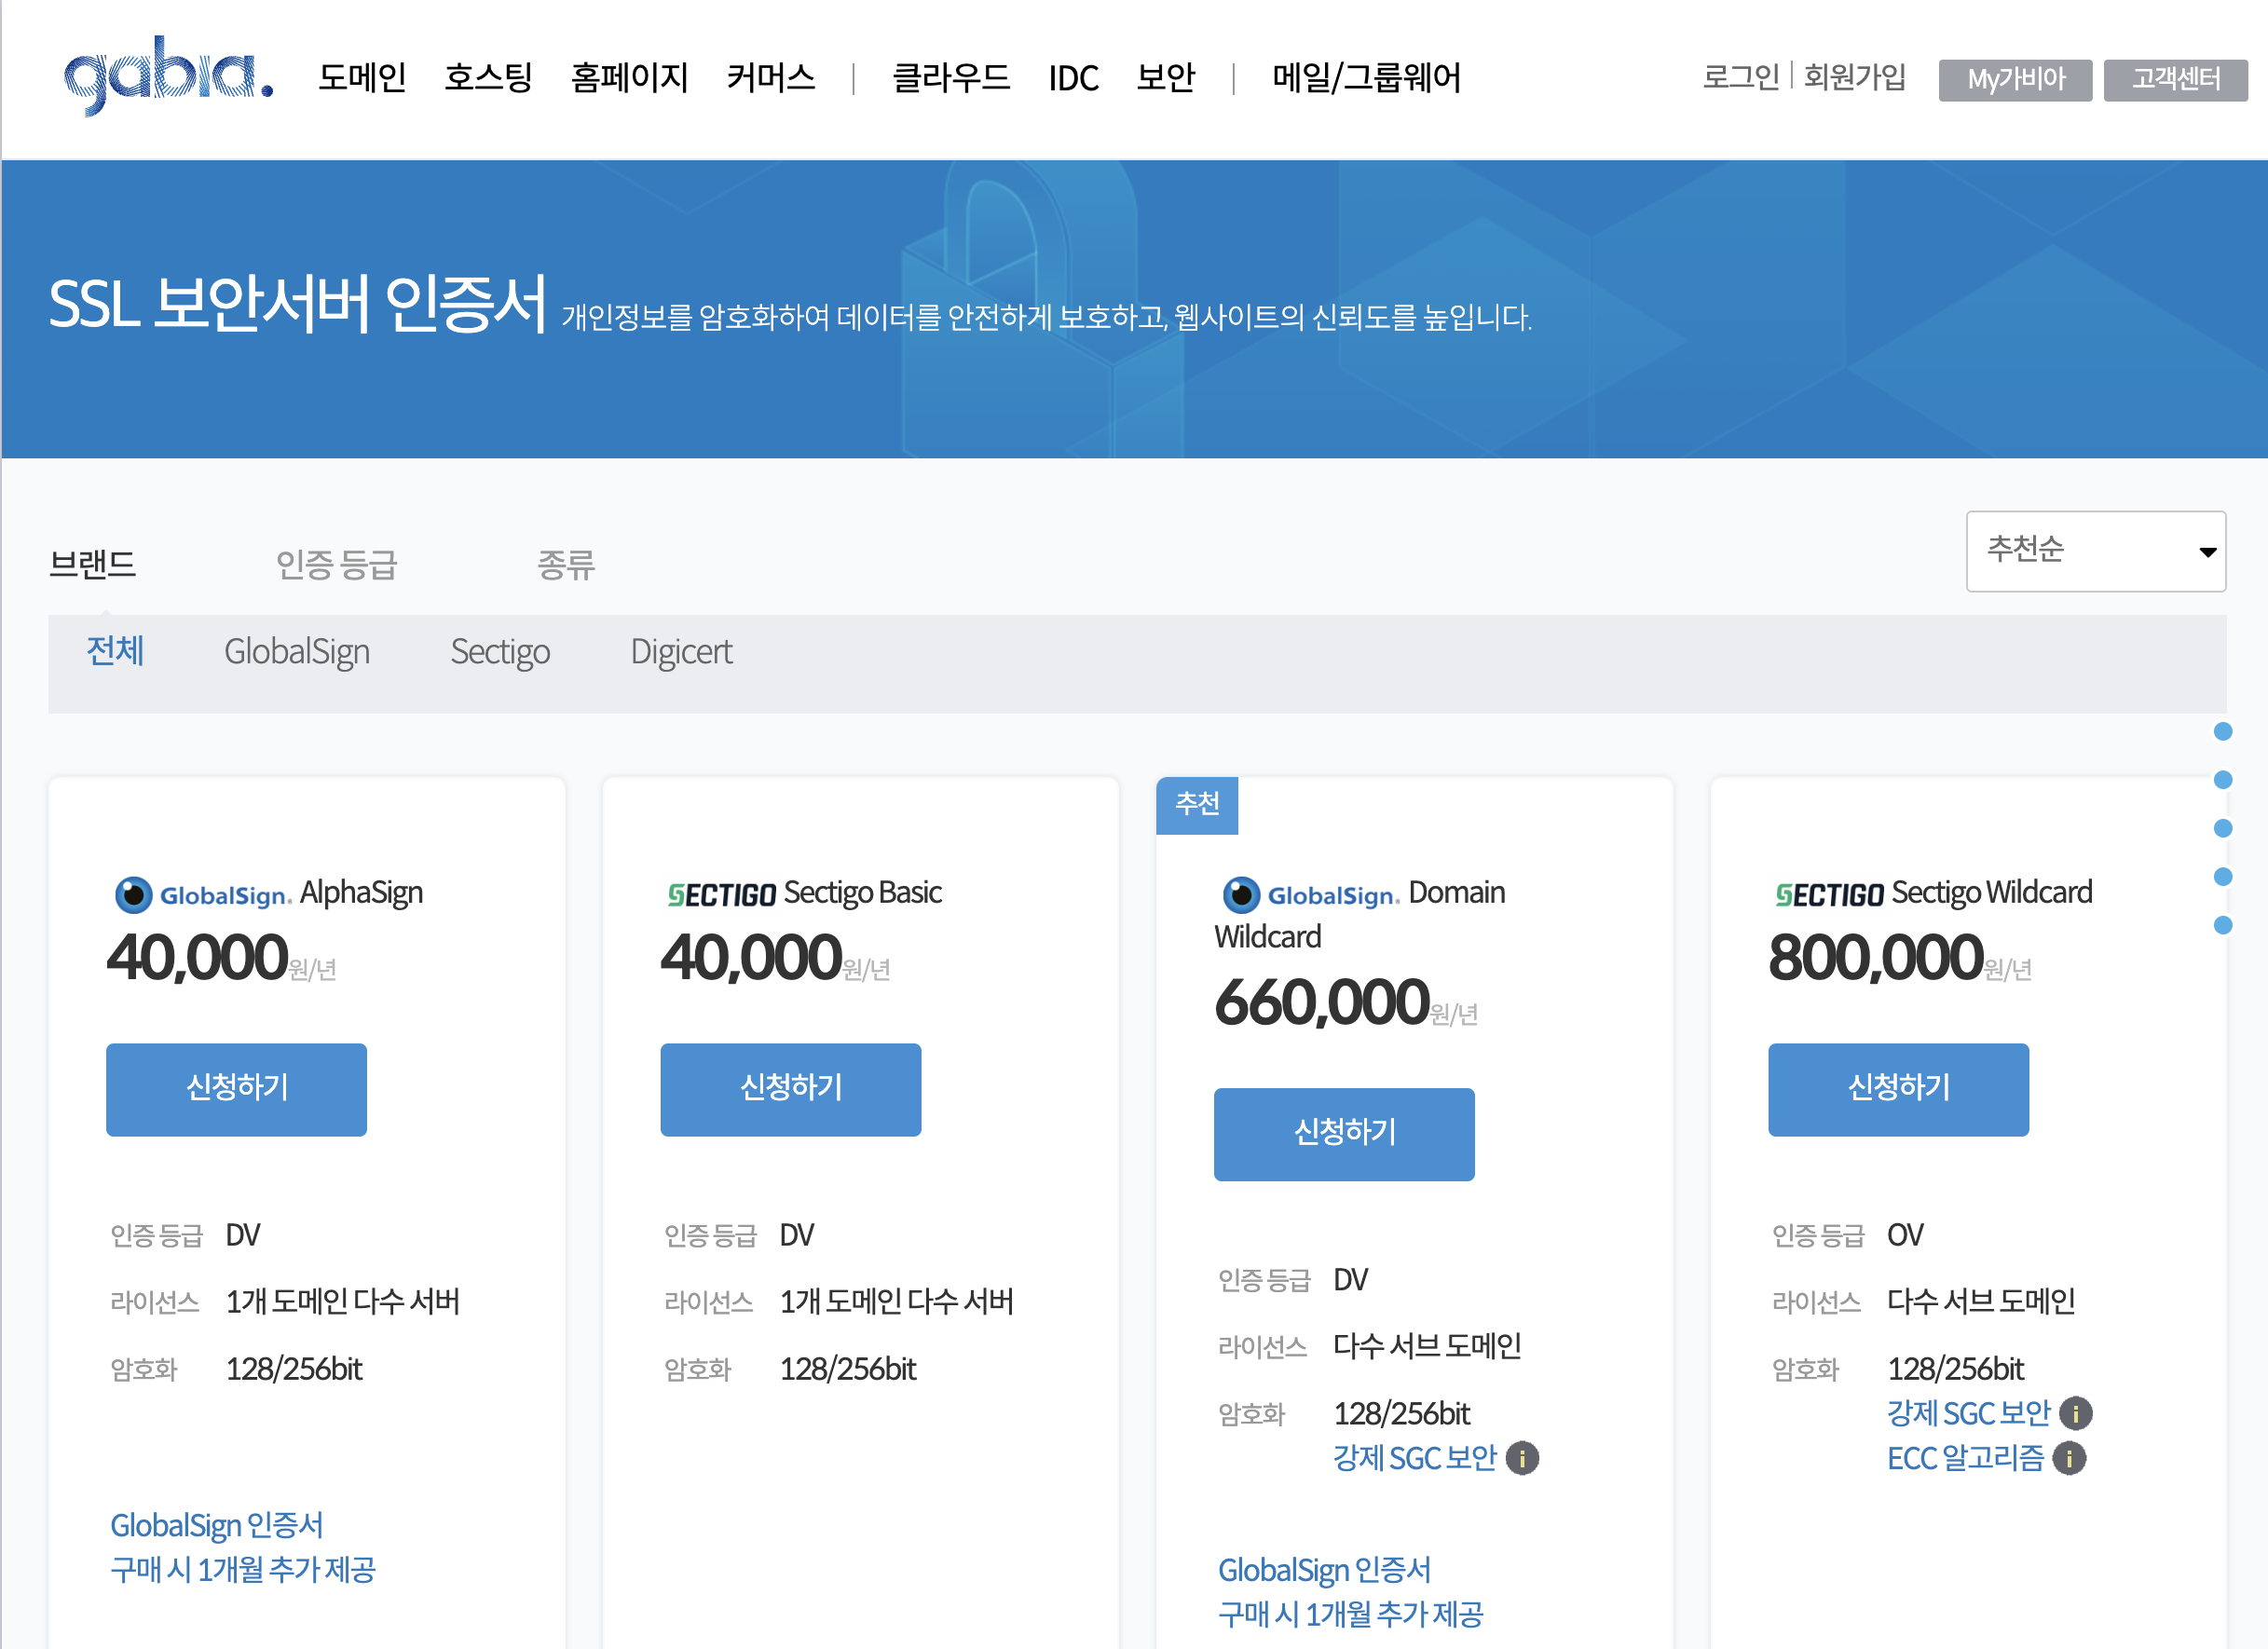Open the My가비아 button

click(x=2014, y=79)
